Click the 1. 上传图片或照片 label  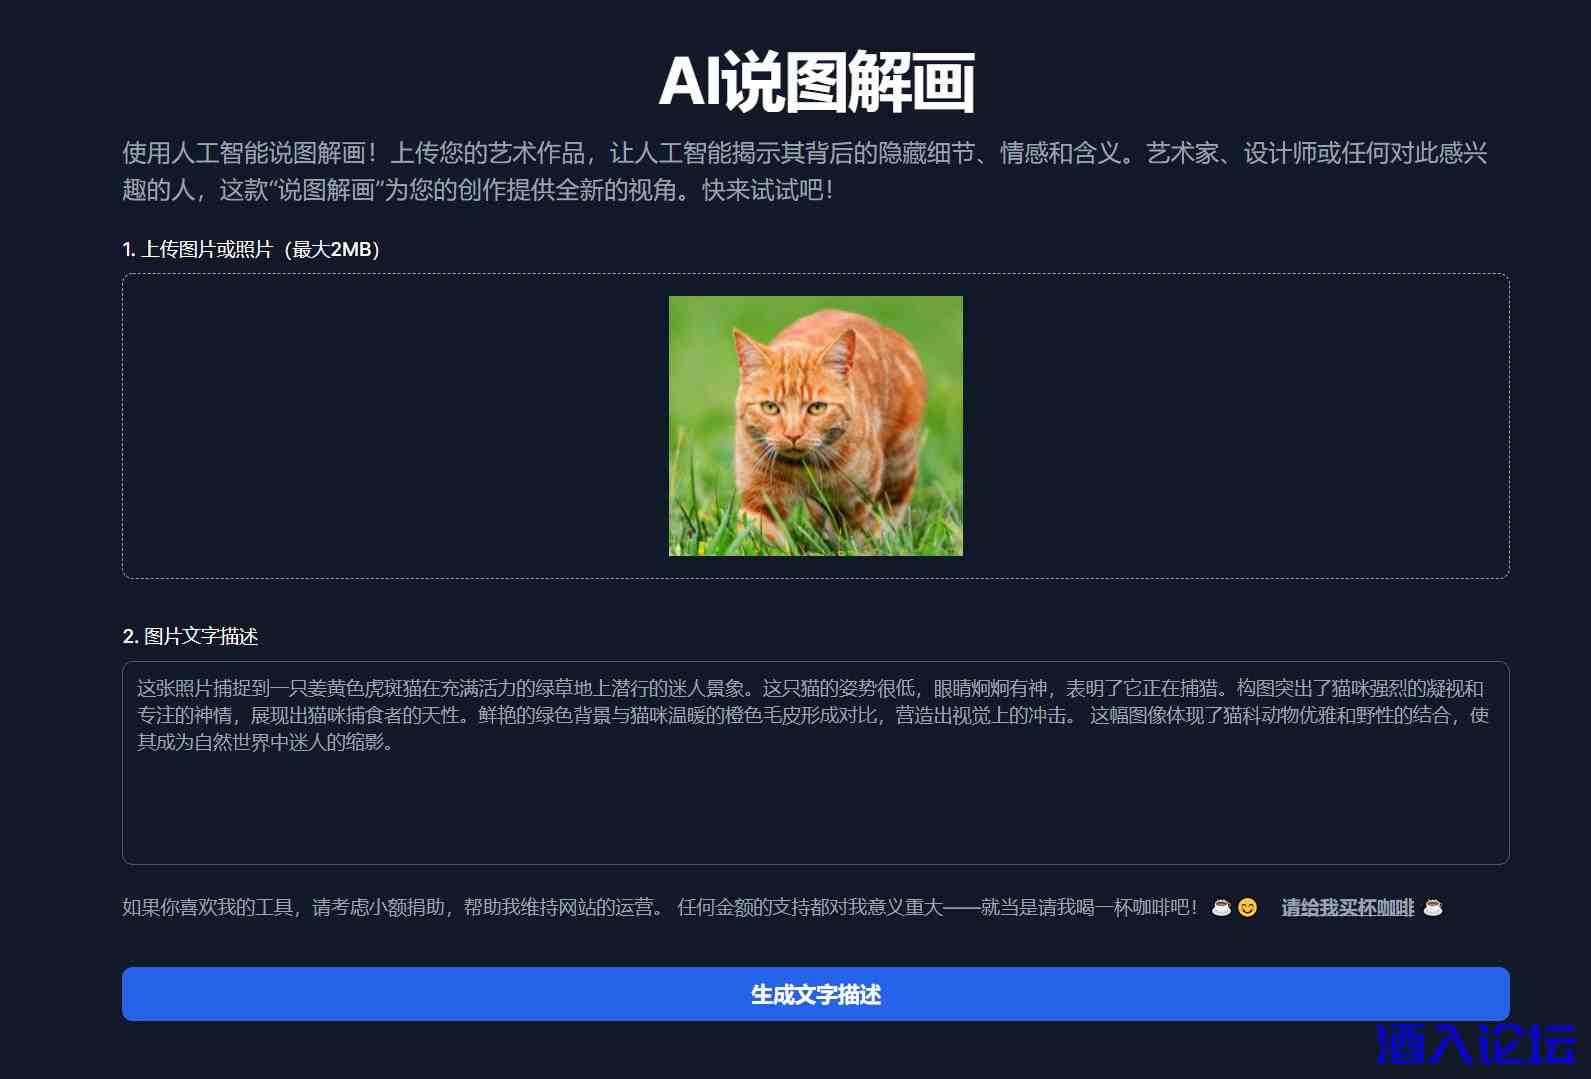click(x=251, y=249)
